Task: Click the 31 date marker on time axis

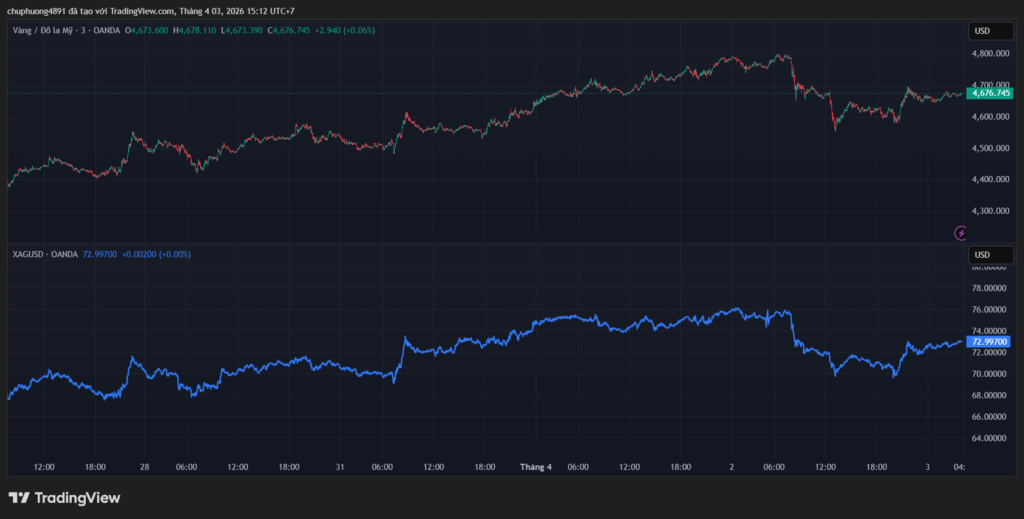Action: pyautogui.click(x=340, y=467)
